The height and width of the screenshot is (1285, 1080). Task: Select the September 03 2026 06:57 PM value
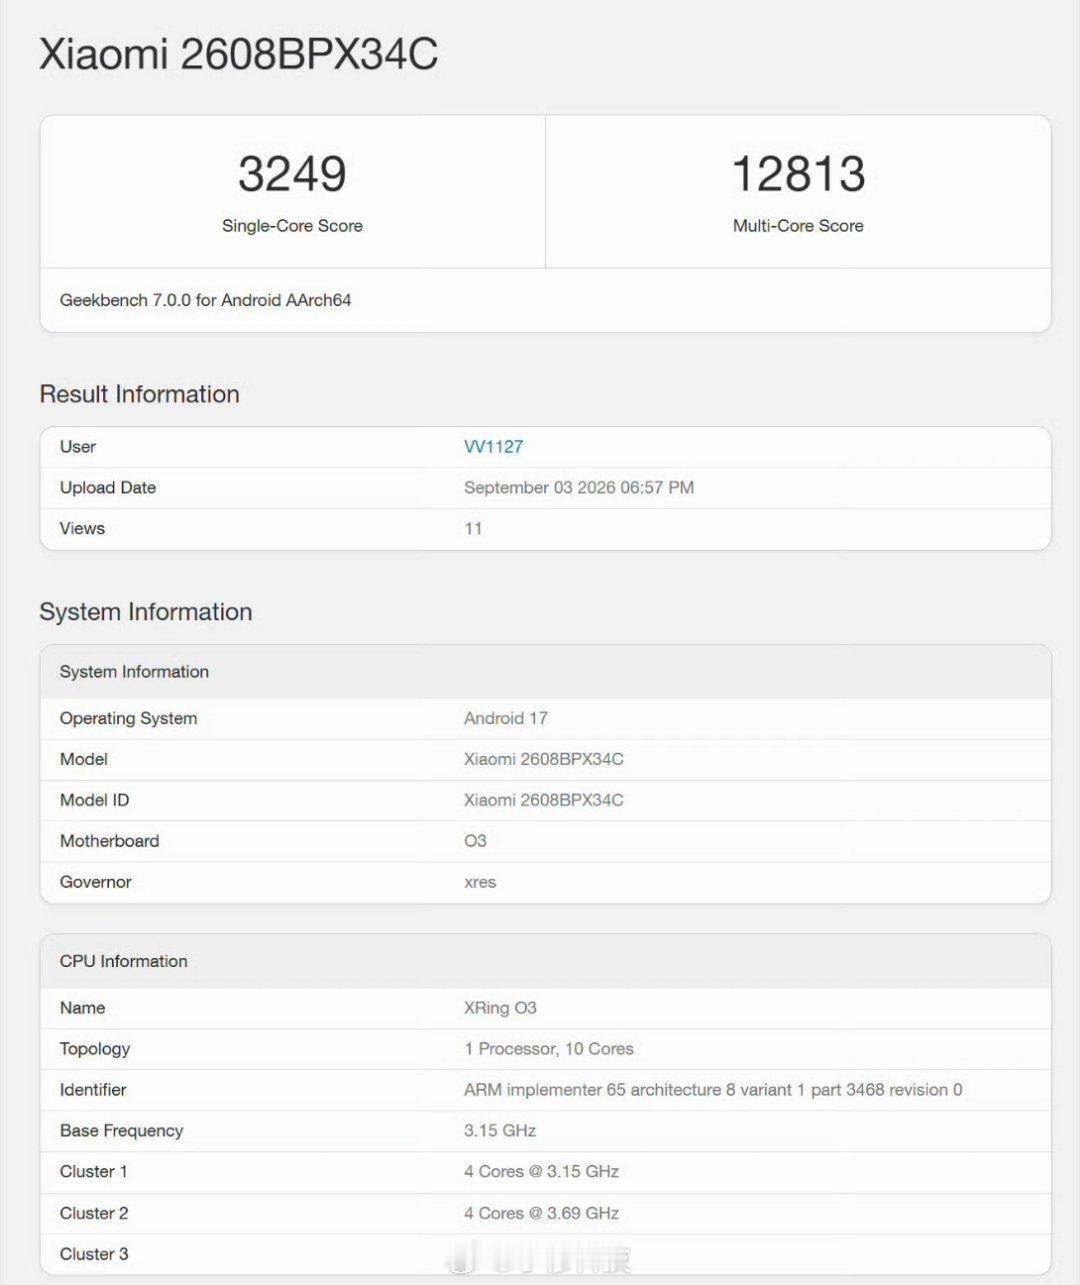pos(579,488)
